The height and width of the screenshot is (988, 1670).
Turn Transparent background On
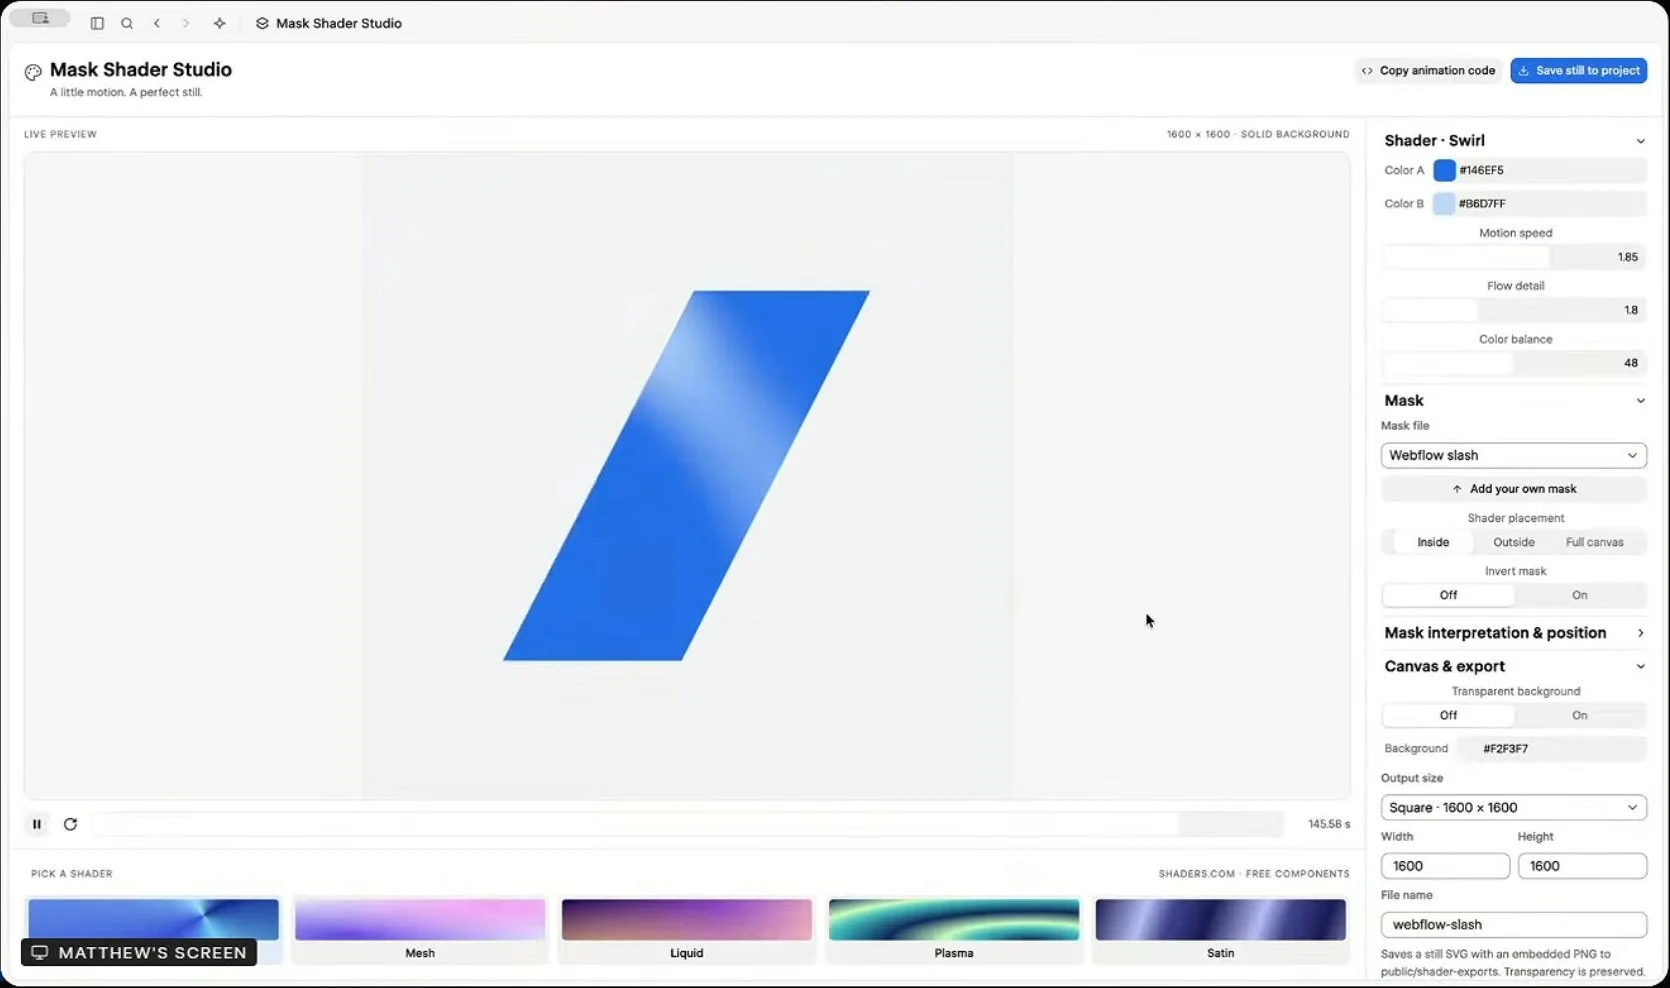1579,715
